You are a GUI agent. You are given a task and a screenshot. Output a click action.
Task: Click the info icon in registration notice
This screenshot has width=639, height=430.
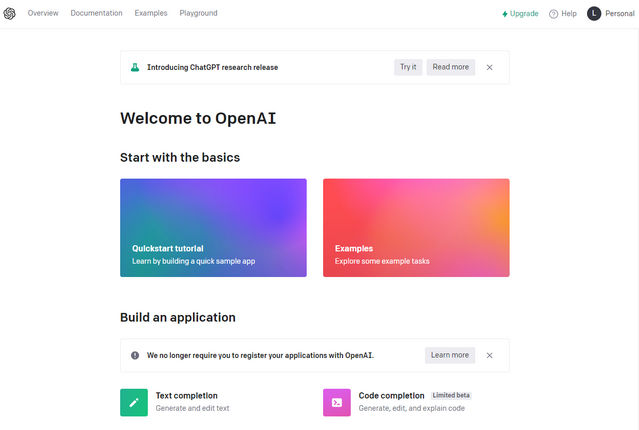(x=135, y=355)
